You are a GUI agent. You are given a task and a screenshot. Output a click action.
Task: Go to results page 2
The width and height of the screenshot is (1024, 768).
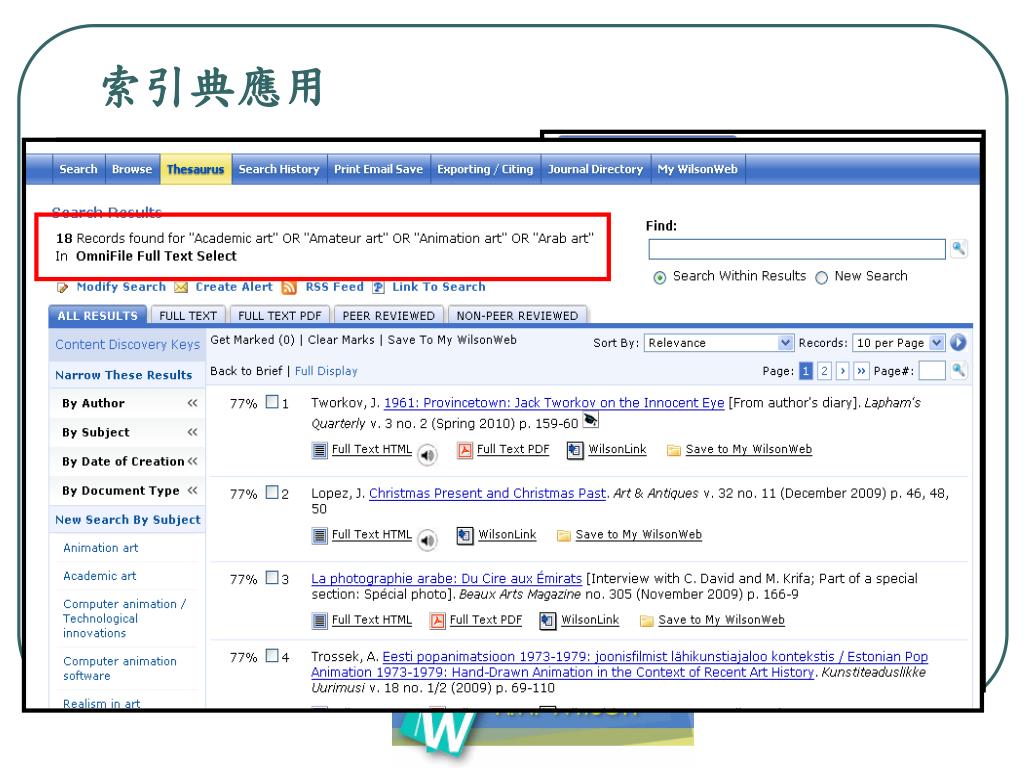824,371
